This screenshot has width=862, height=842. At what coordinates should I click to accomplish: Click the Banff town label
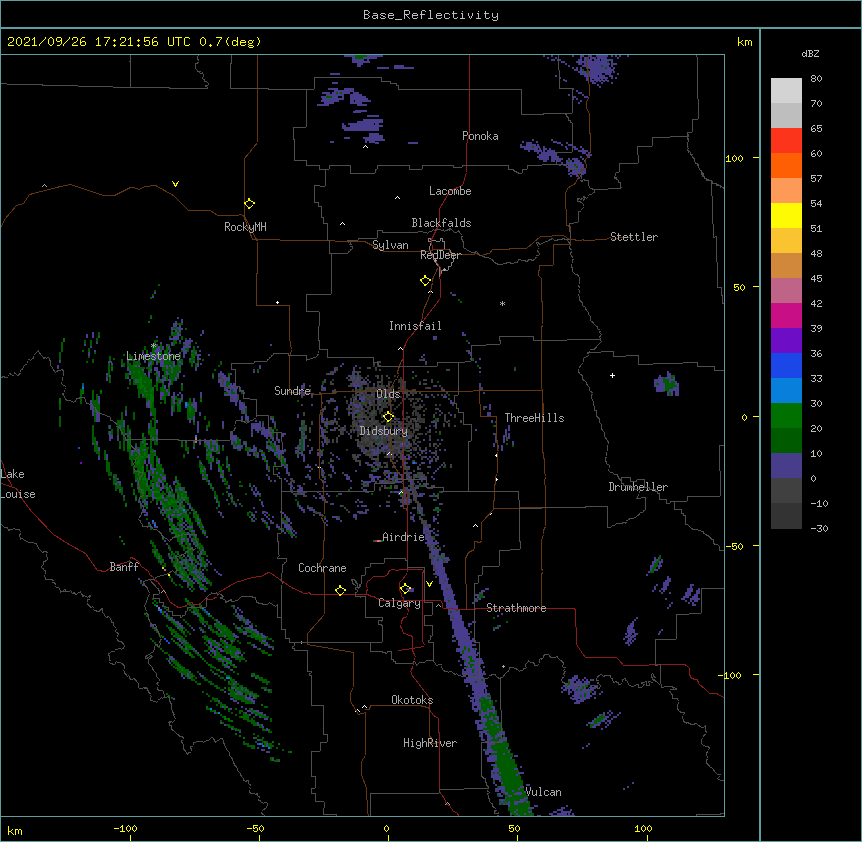tap(124, 567)
